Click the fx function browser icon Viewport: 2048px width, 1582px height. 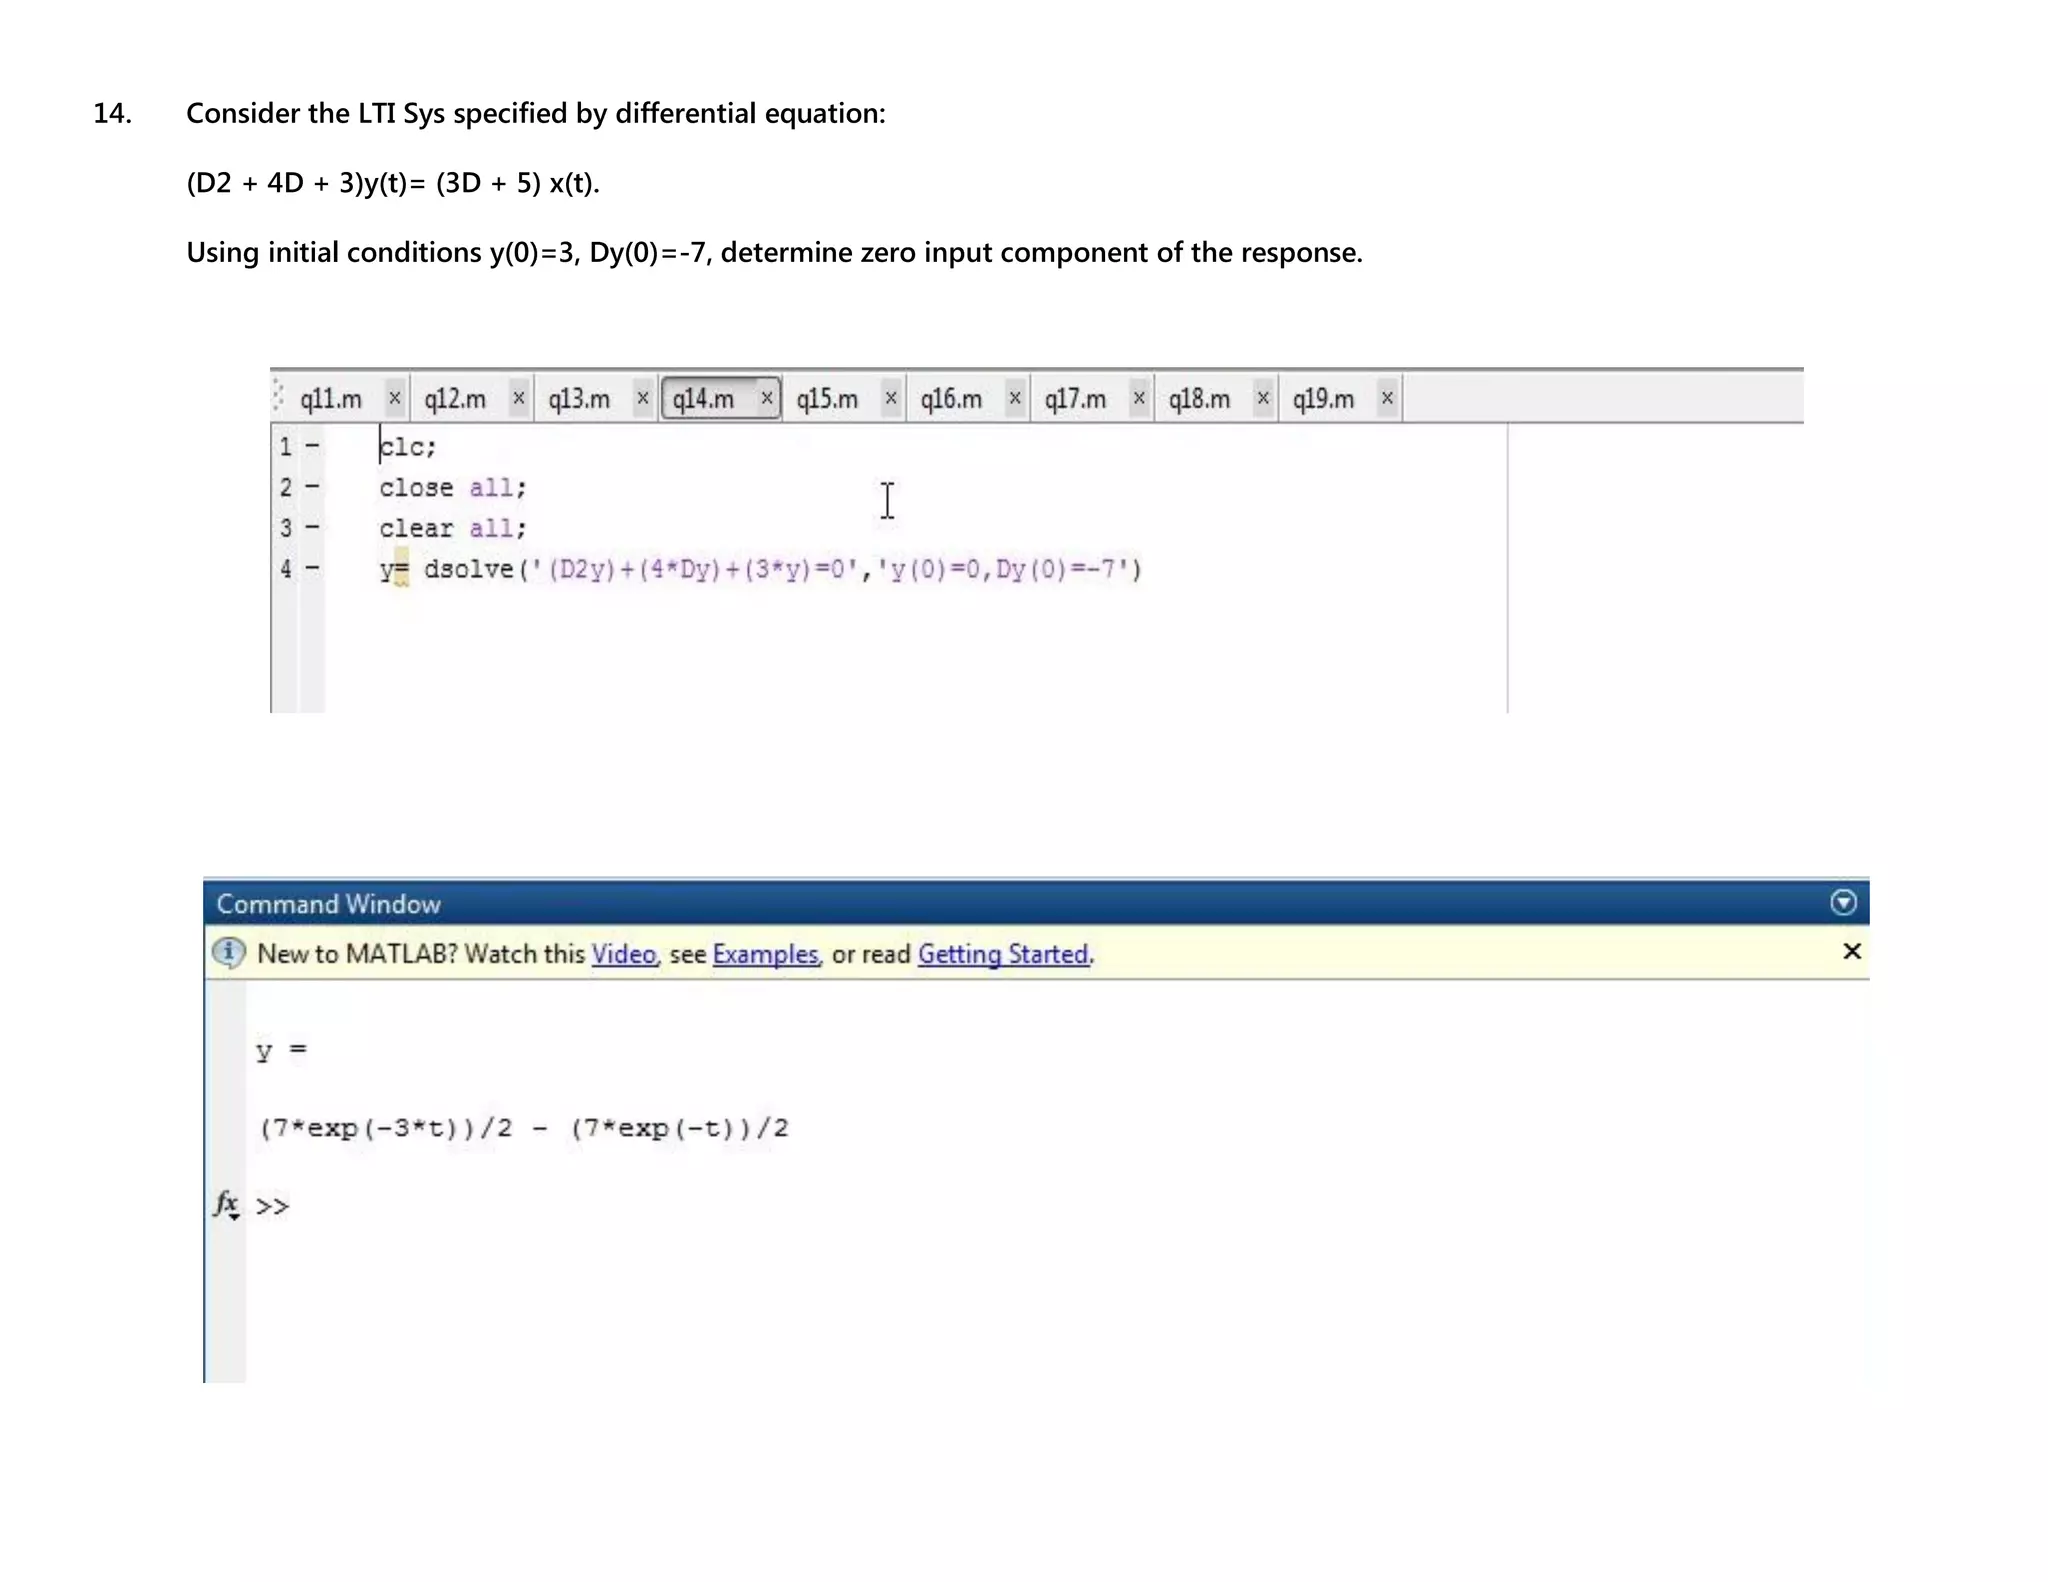pos(227,1204)
